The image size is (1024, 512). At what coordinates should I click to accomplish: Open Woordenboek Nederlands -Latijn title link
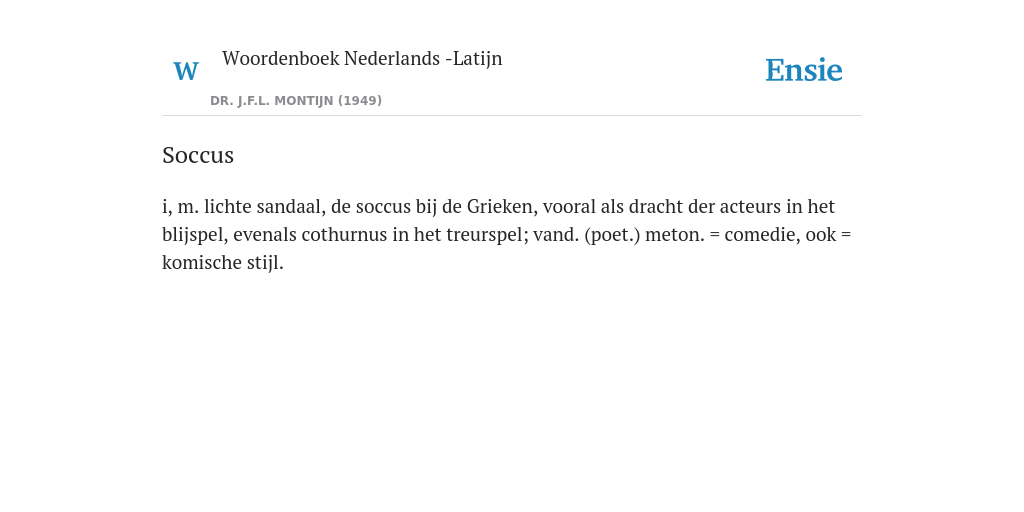coord(362,58)
